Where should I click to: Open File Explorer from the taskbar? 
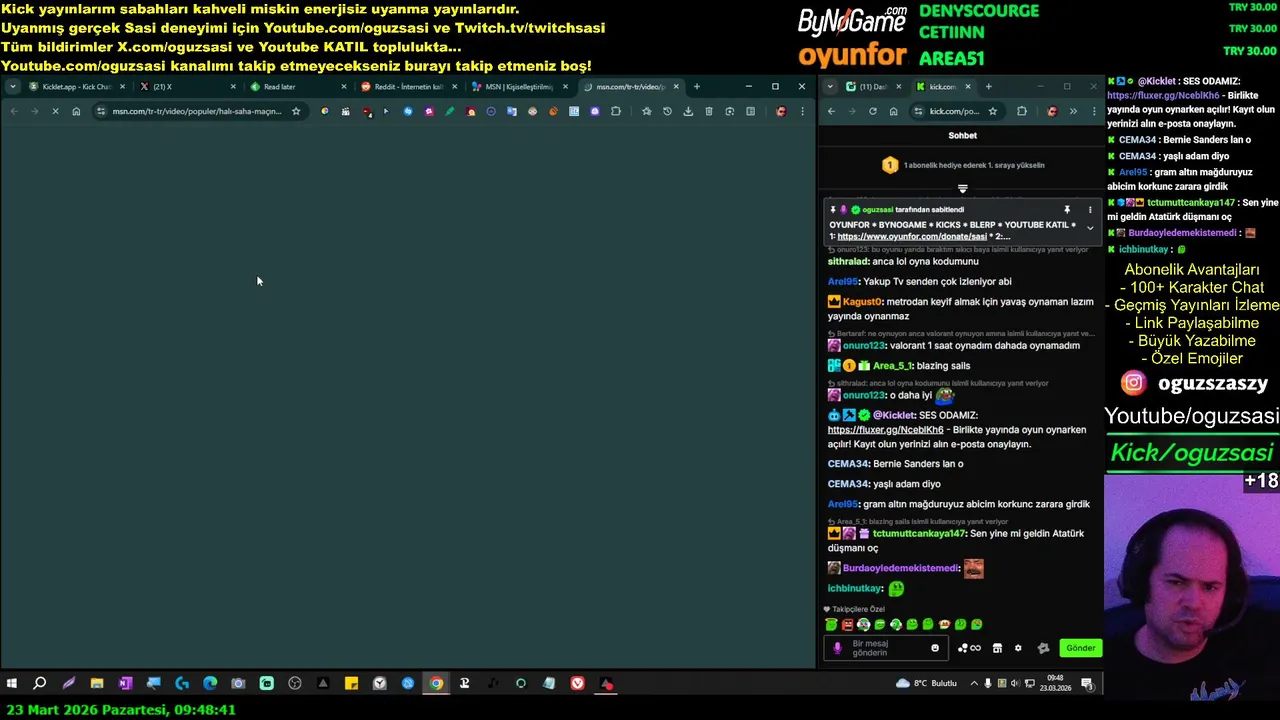click(x=97, y=684)
